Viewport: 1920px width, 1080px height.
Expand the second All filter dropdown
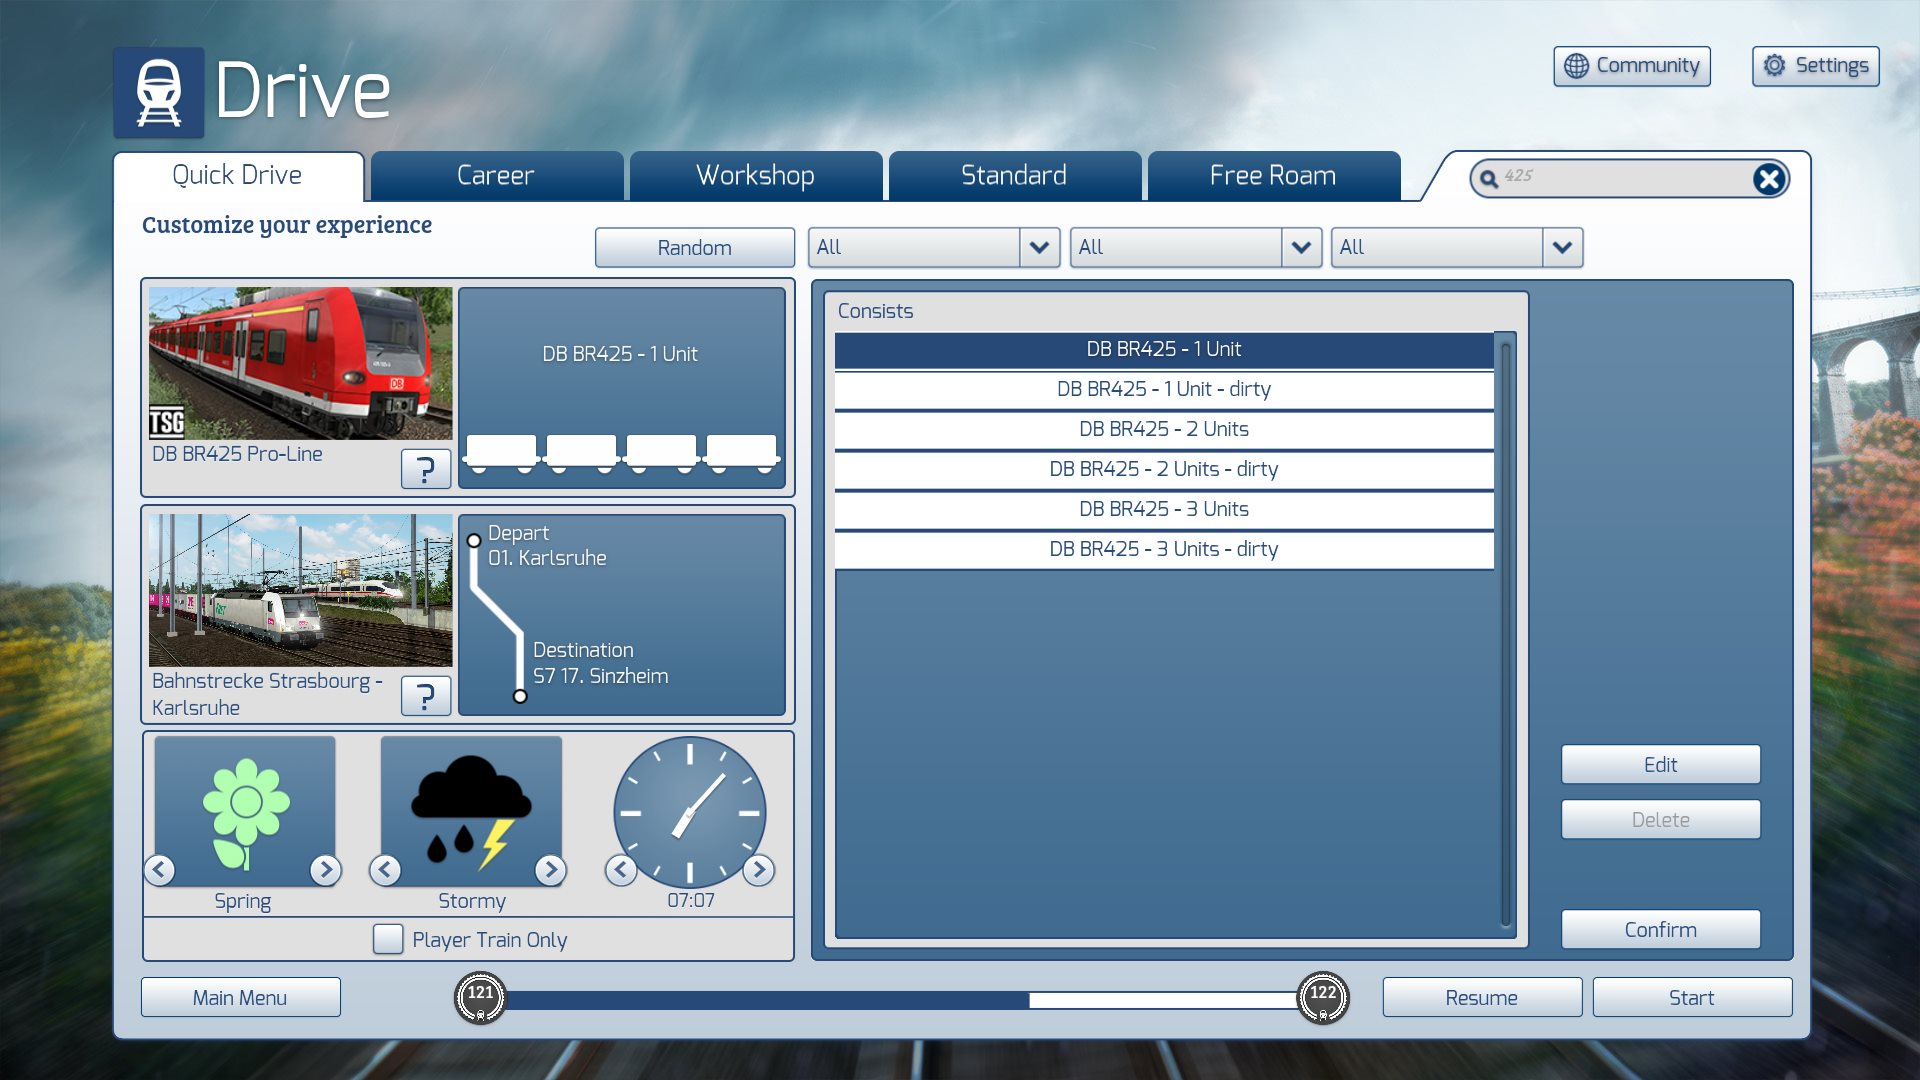click(x=1300, y=247)
